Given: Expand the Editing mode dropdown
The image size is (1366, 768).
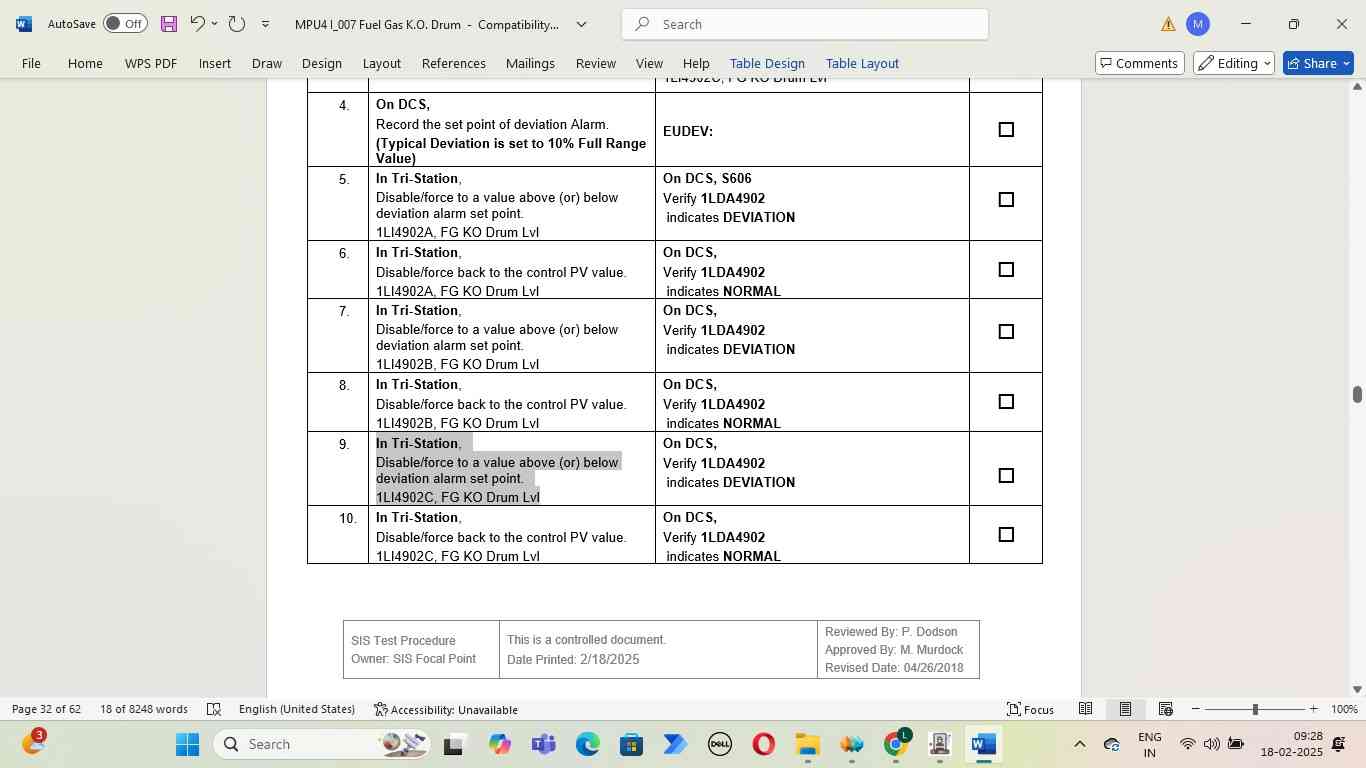Looking at the screenshot, I should click(1234, 63).
